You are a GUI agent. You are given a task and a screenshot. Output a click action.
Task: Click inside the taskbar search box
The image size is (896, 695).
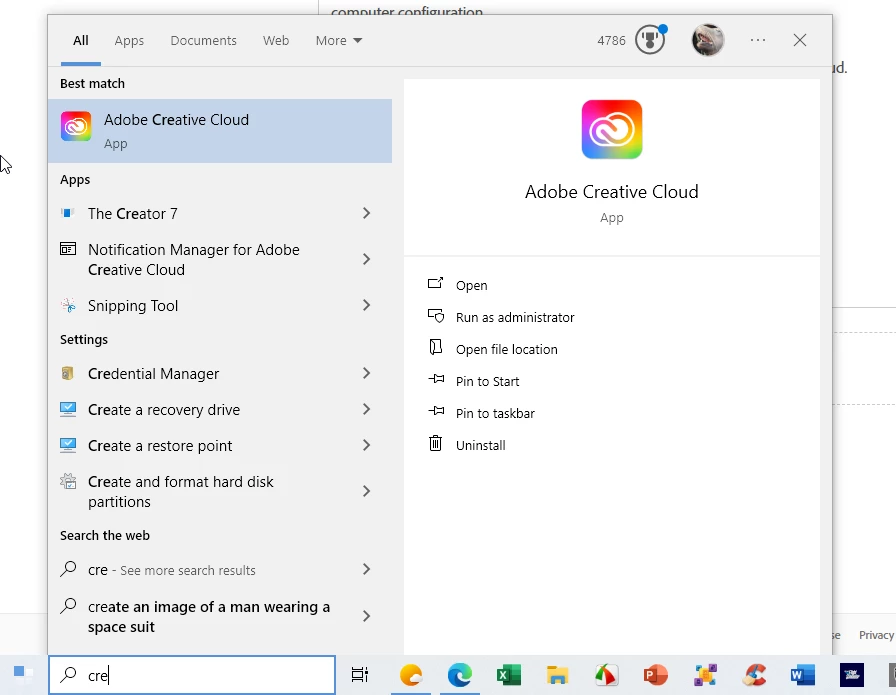(192, 675)
